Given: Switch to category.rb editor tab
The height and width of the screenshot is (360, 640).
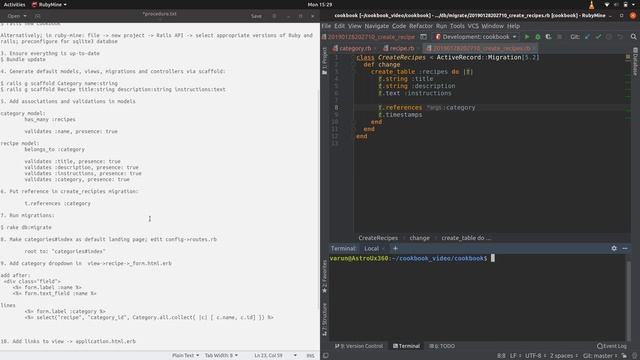Looking at the screenshot, I should pyautogui.click(x=354, y=48).
